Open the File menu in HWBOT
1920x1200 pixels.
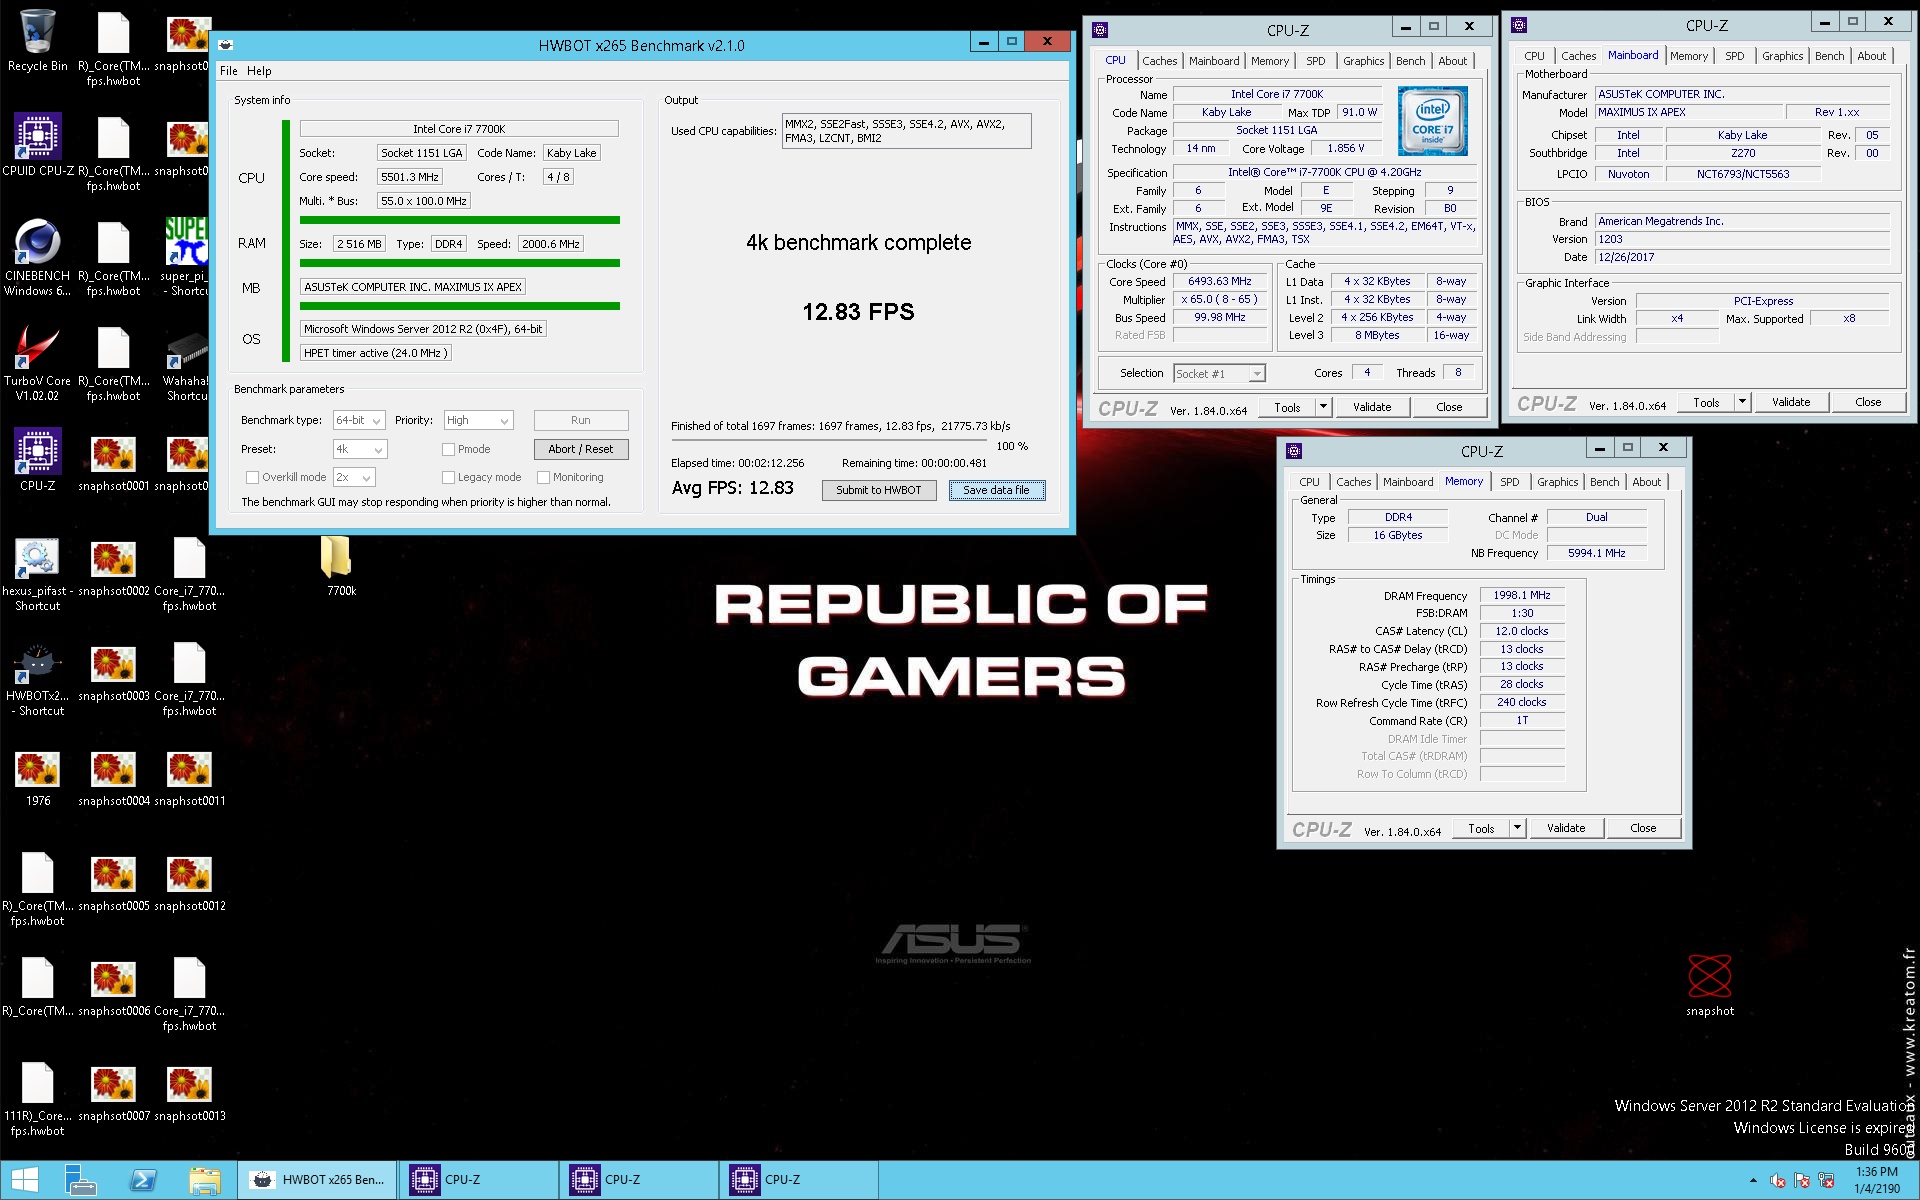(x=229, y=71)
